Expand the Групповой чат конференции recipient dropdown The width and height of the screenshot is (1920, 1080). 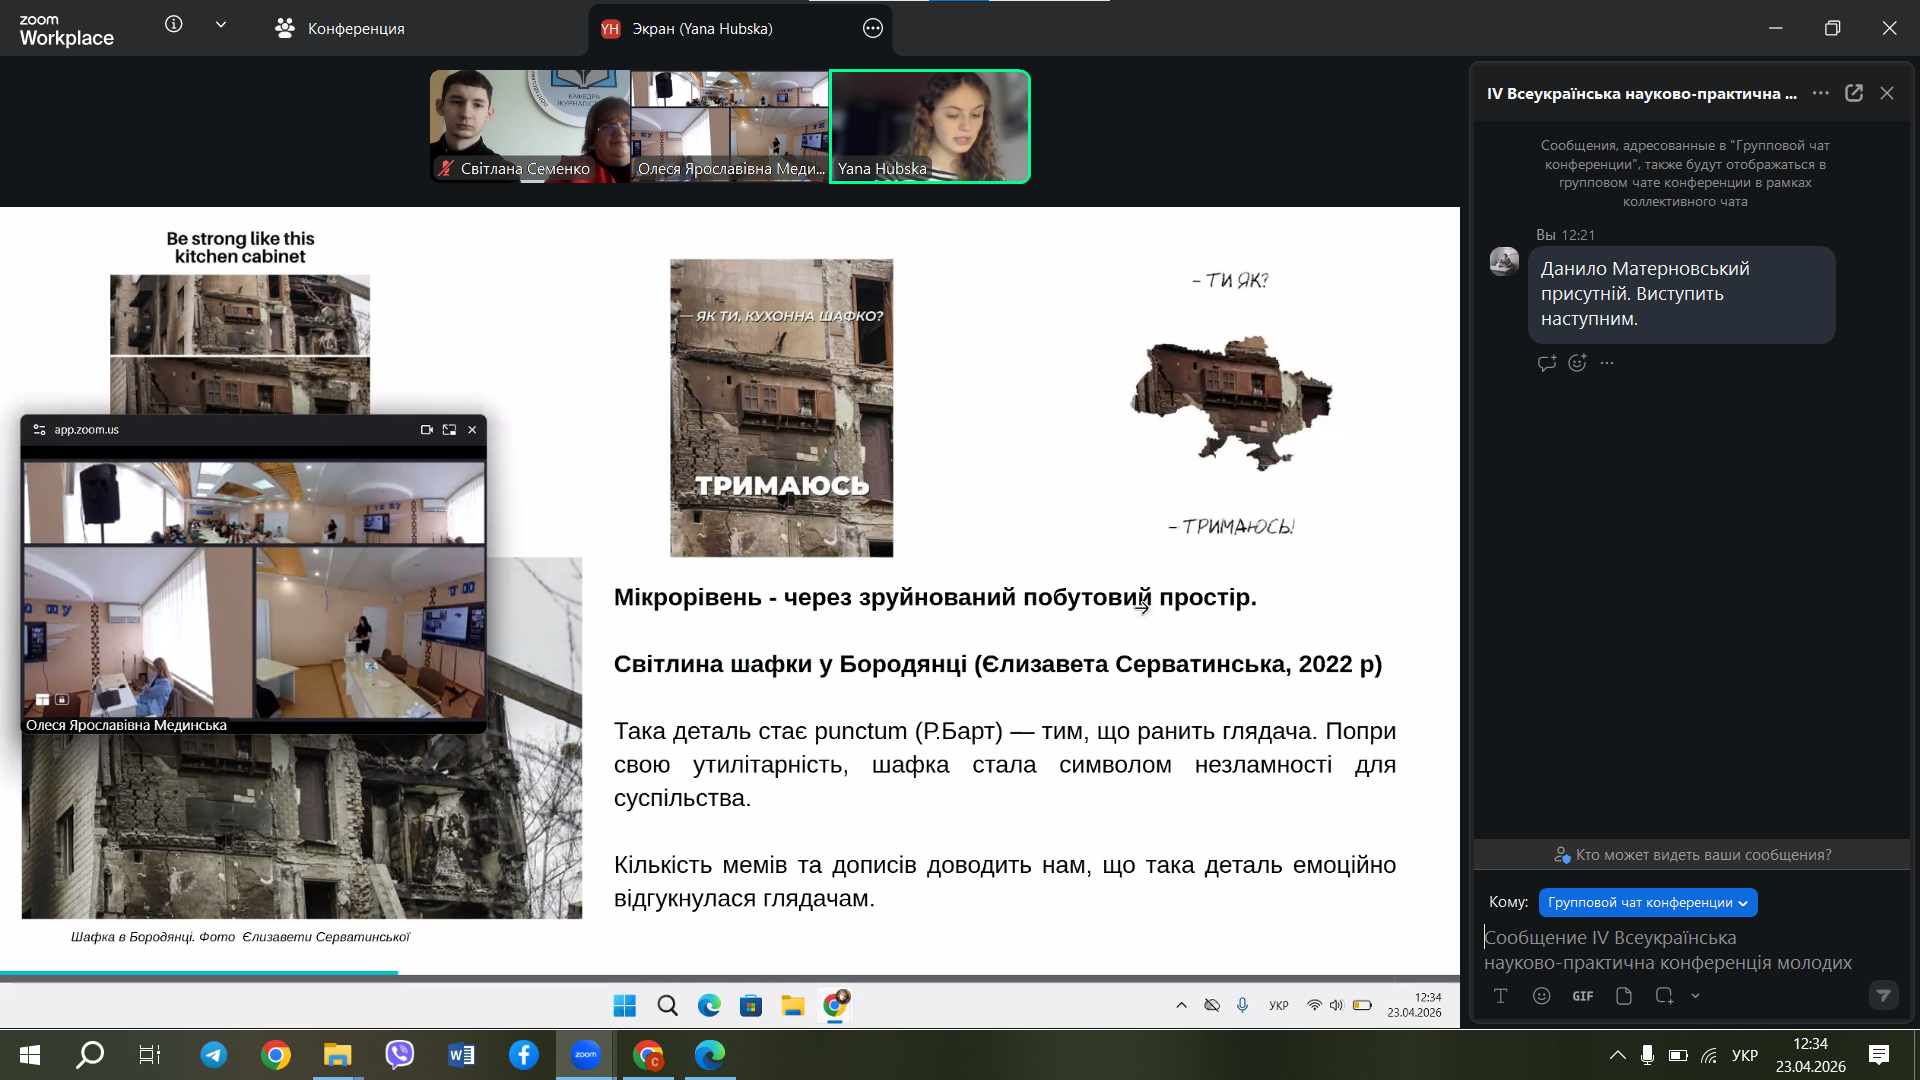(x=1647, y=902)
